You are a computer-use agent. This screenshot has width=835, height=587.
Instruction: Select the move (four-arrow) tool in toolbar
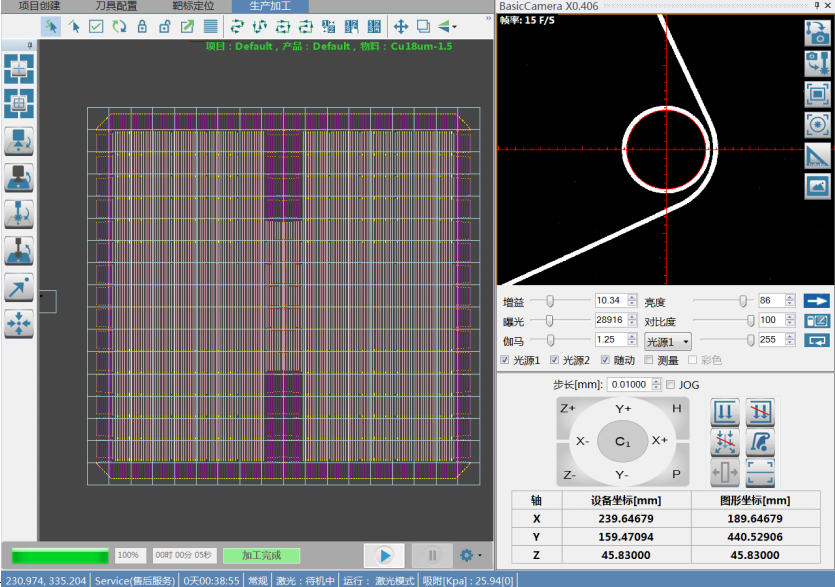coord(400,26)
